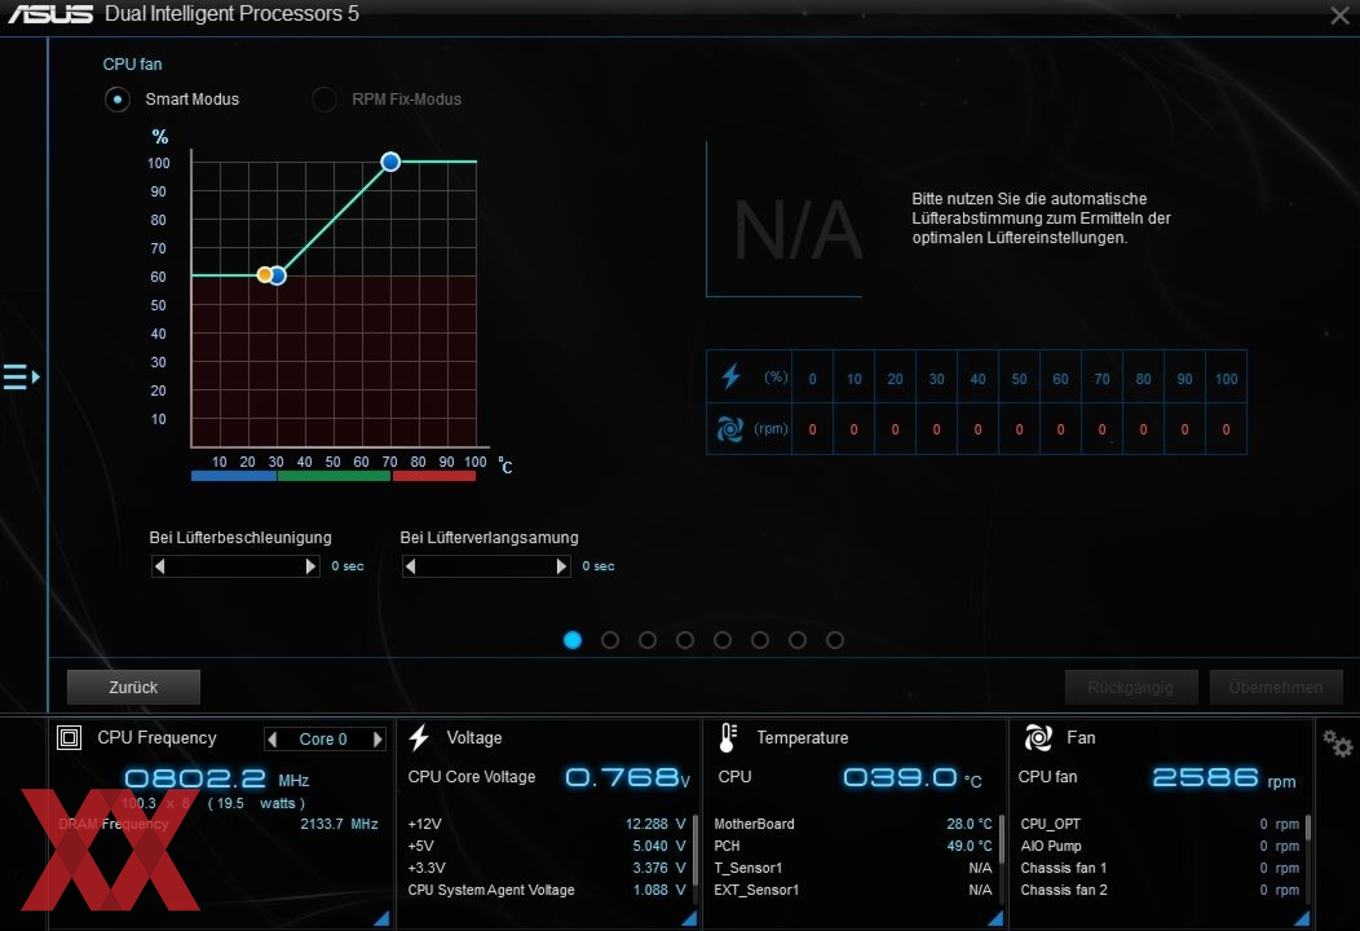This screenshot has width=1360, height=931.
Task: Click the blue low temperature range bar
Action: point(234,477)
